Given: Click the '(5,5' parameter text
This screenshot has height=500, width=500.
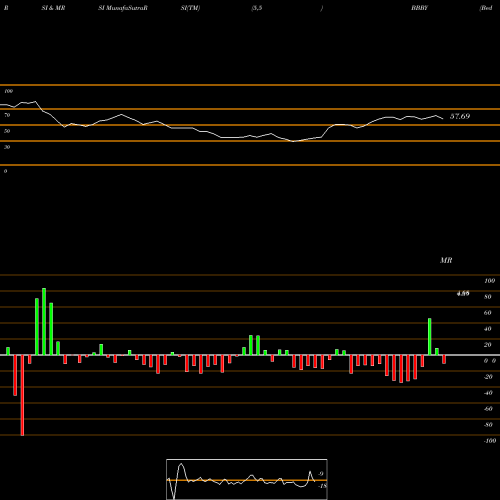Looking at the screenshot, I should [x=257, y=8].
